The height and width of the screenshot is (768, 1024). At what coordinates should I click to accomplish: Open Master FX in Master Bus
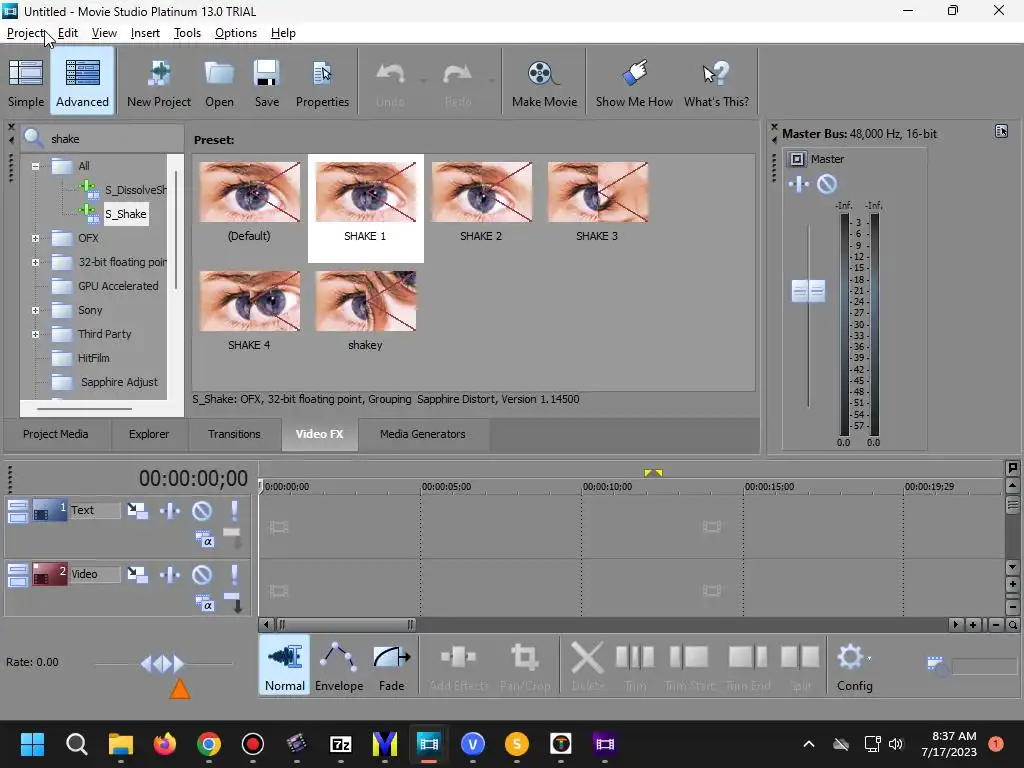798,184
